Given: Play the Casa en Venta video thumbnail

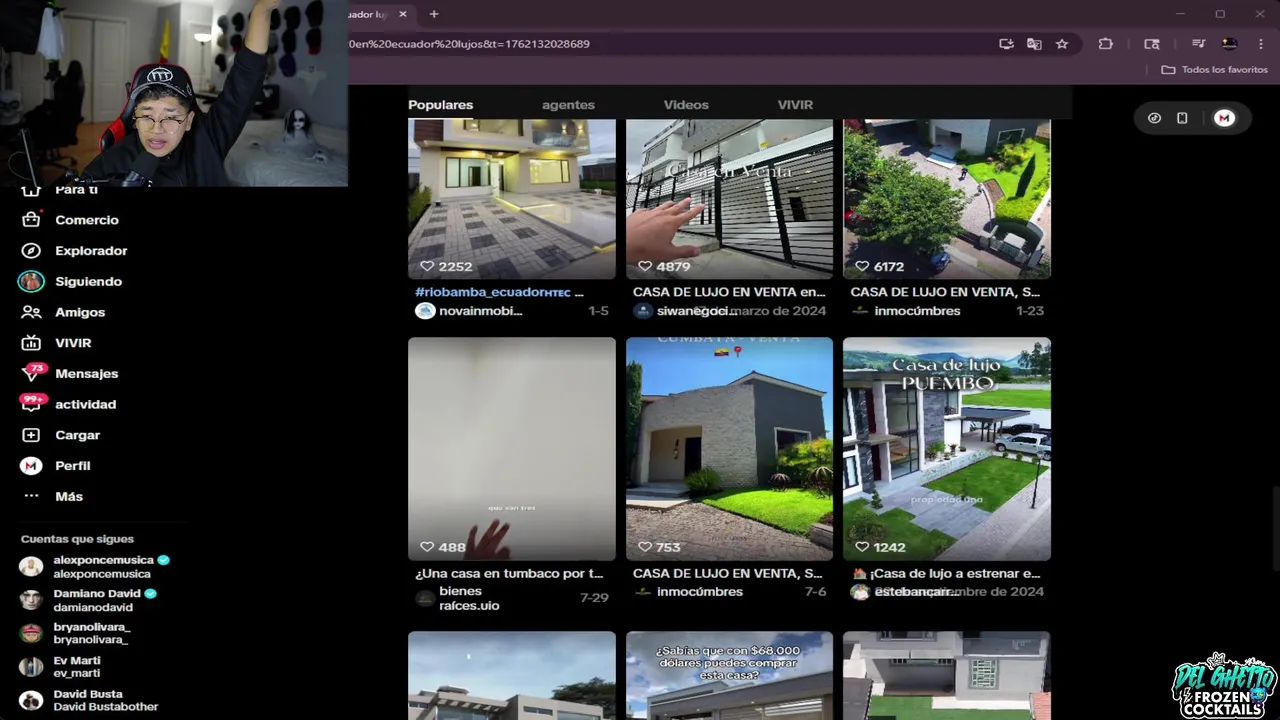Looking at the screenshot, I should (729, 198).
